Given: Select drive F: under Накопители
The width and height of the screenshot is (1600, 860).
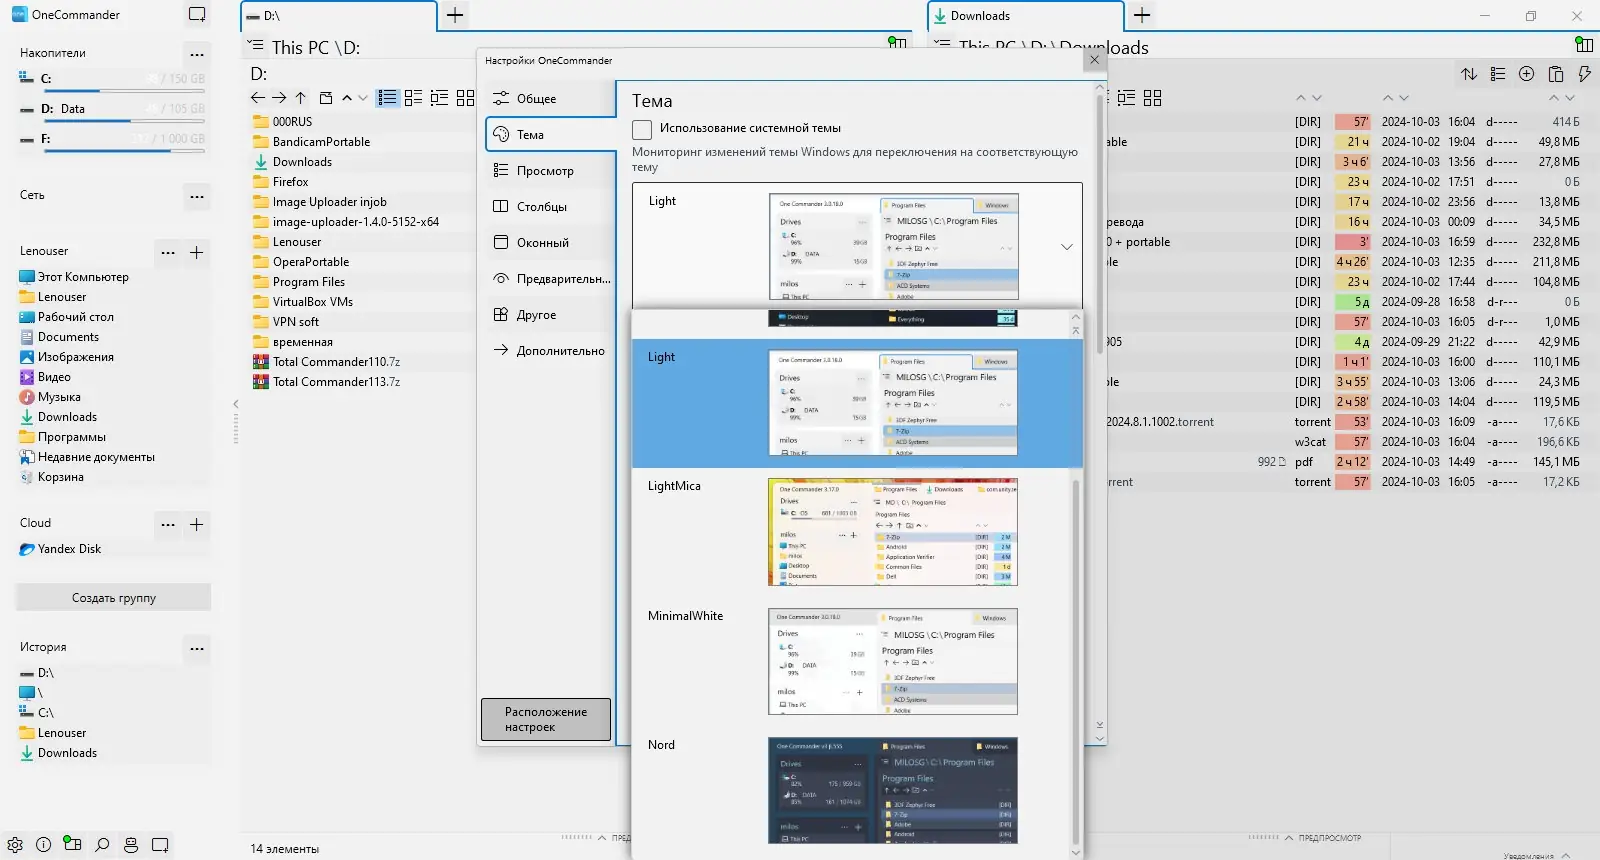Looking at the screenshot, I should [112, 140].
